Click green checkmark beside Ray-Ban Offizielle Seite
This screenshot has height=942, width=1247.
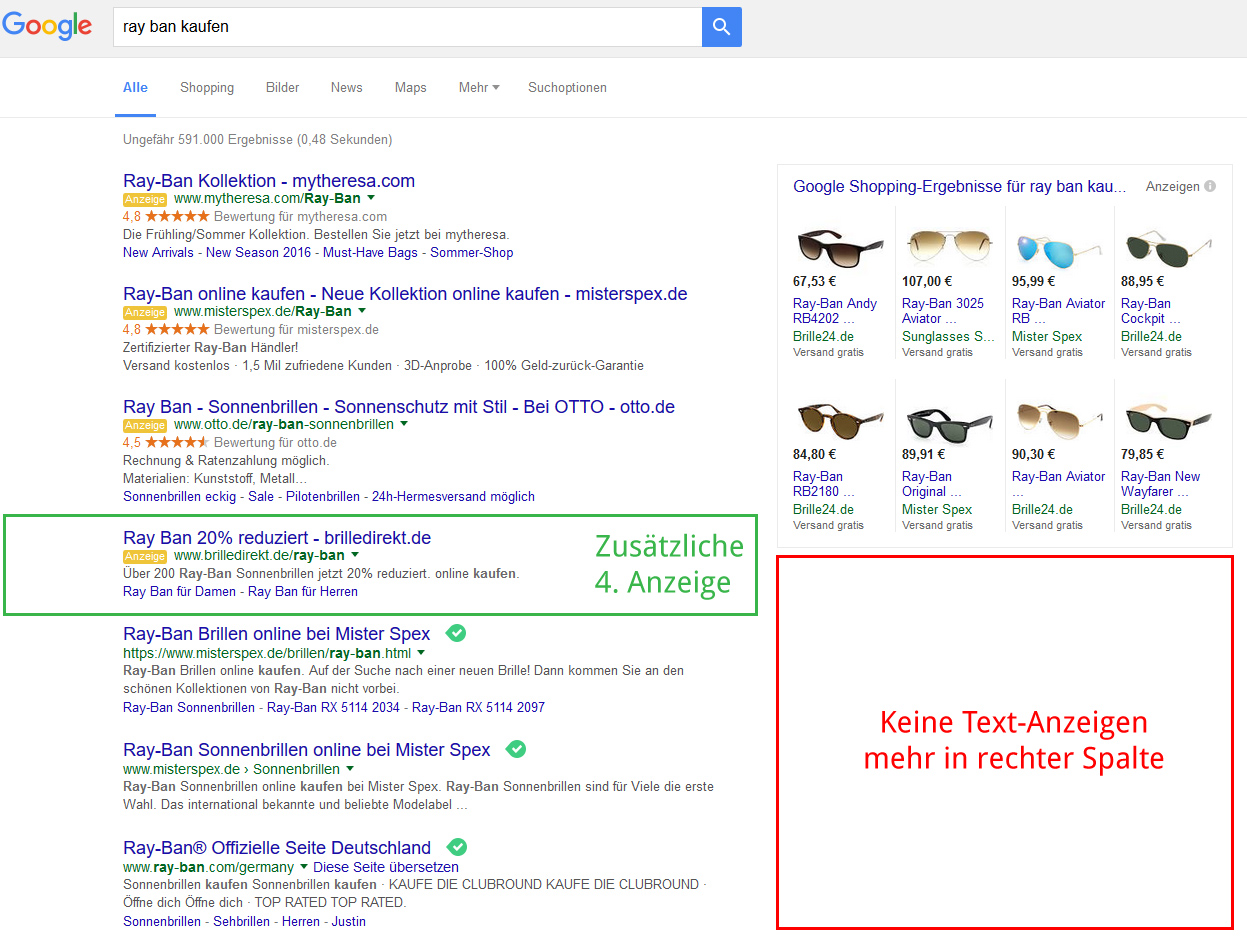[x=457, y=847]
